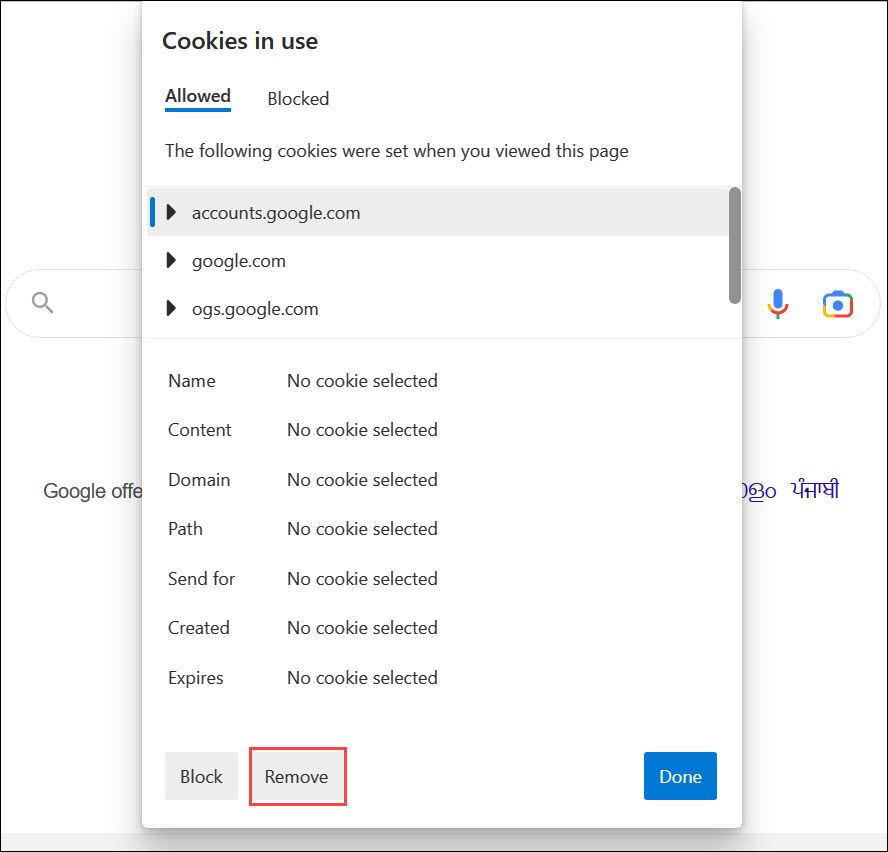888x852 pixels.
Task: Open Google Lens camera search
Action: pyautogui.click(x=838, y=303)
